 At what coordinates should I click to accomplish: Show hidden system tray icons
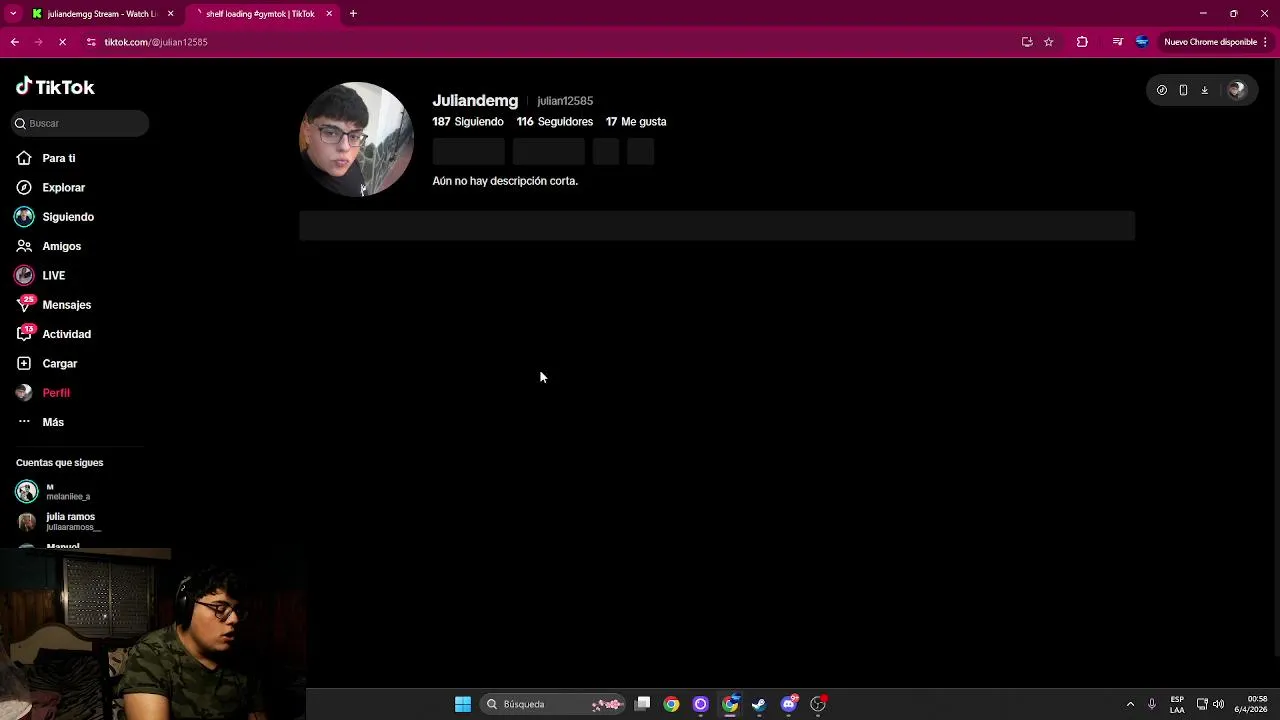1130,704
